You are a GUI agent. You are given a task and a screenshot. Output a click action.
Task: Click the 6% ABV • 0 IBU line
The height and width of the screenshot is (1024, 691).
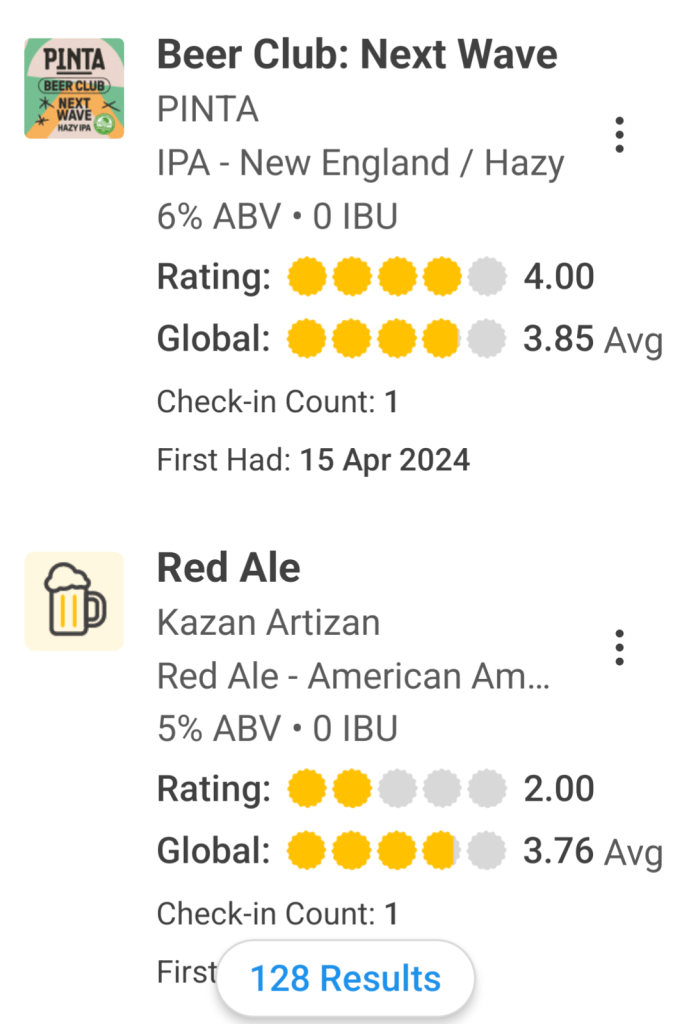[x=277, y=217]
